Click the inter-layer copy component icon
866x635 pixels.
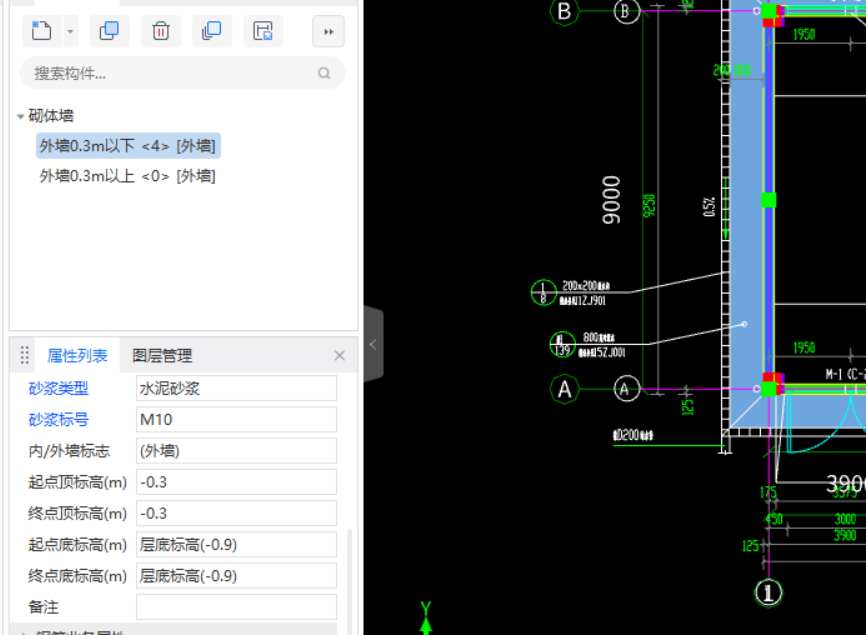pyautogui.click(x=212, y=31)
